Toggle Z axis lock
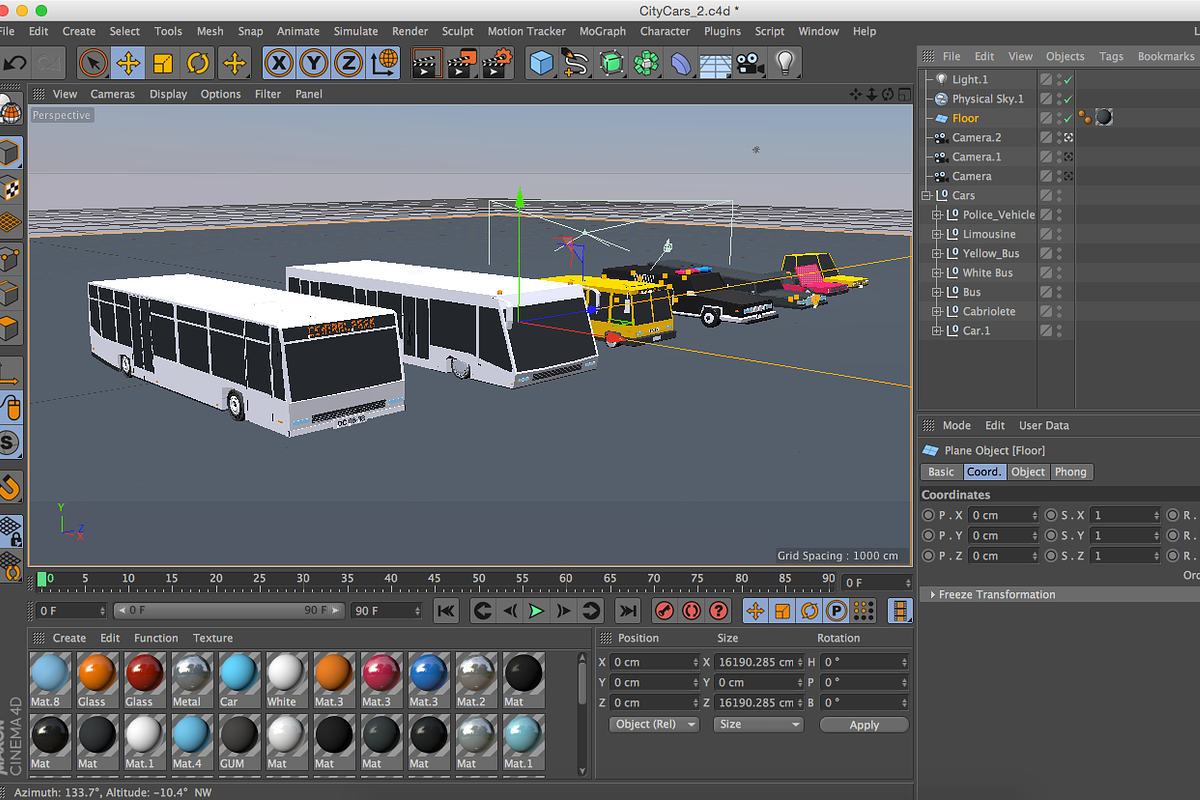 pyautogui.click(x=349, y=64)
